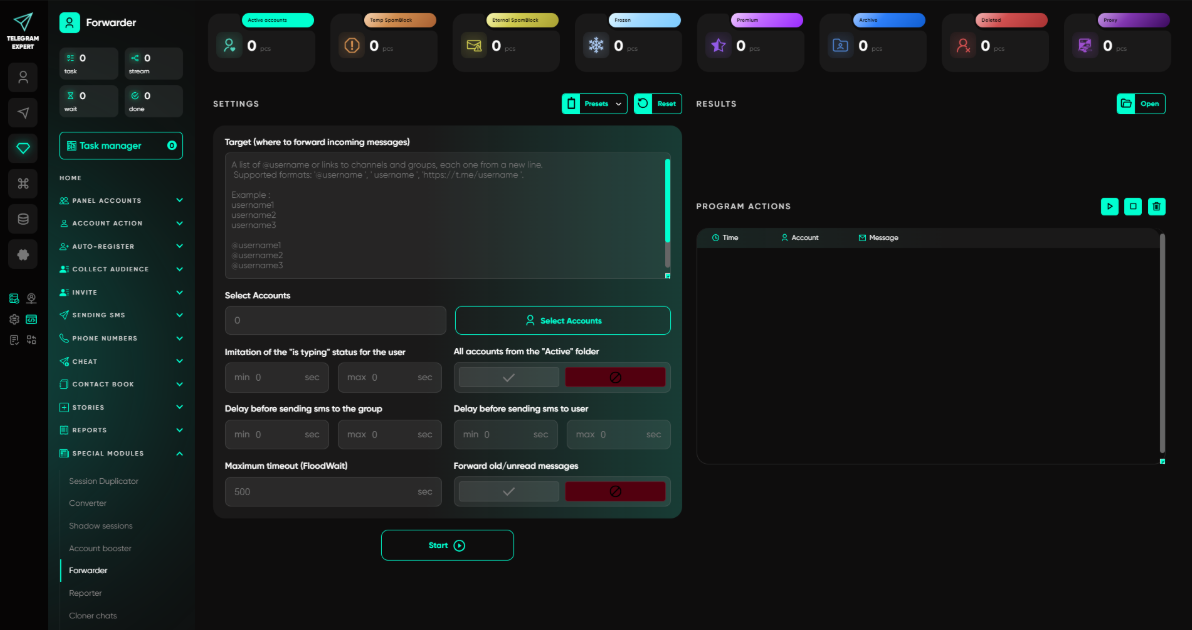Expand the Panel Accounts menu
The width and height of the screenshot is (1192, 630).
tap(121, 201)
